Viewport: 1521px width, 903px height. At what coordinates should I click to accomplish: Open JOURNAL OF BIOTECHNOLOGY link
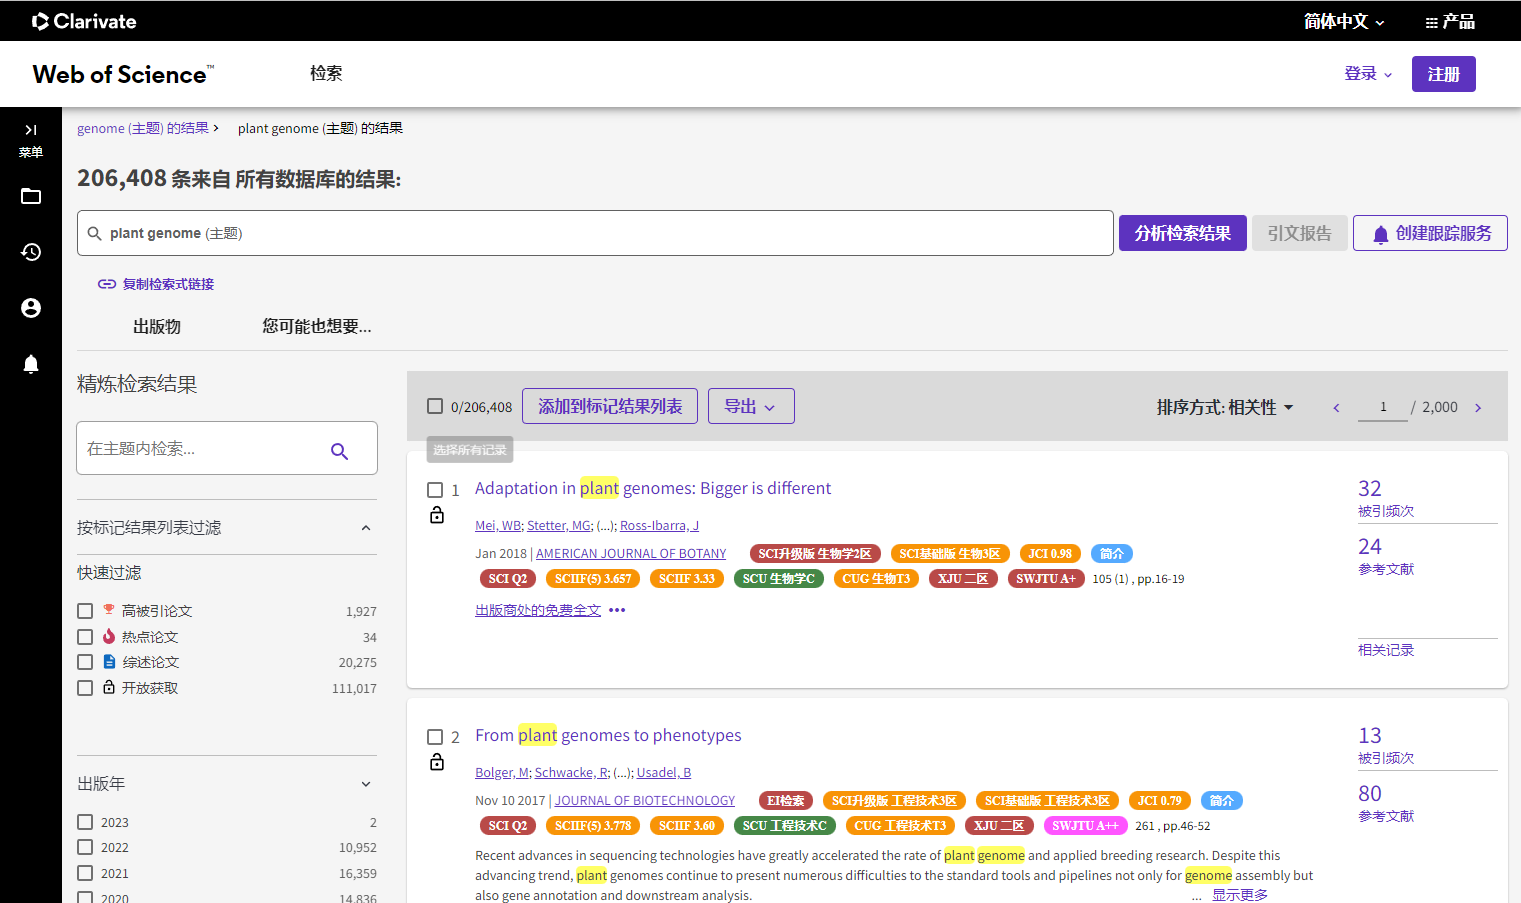645,801
